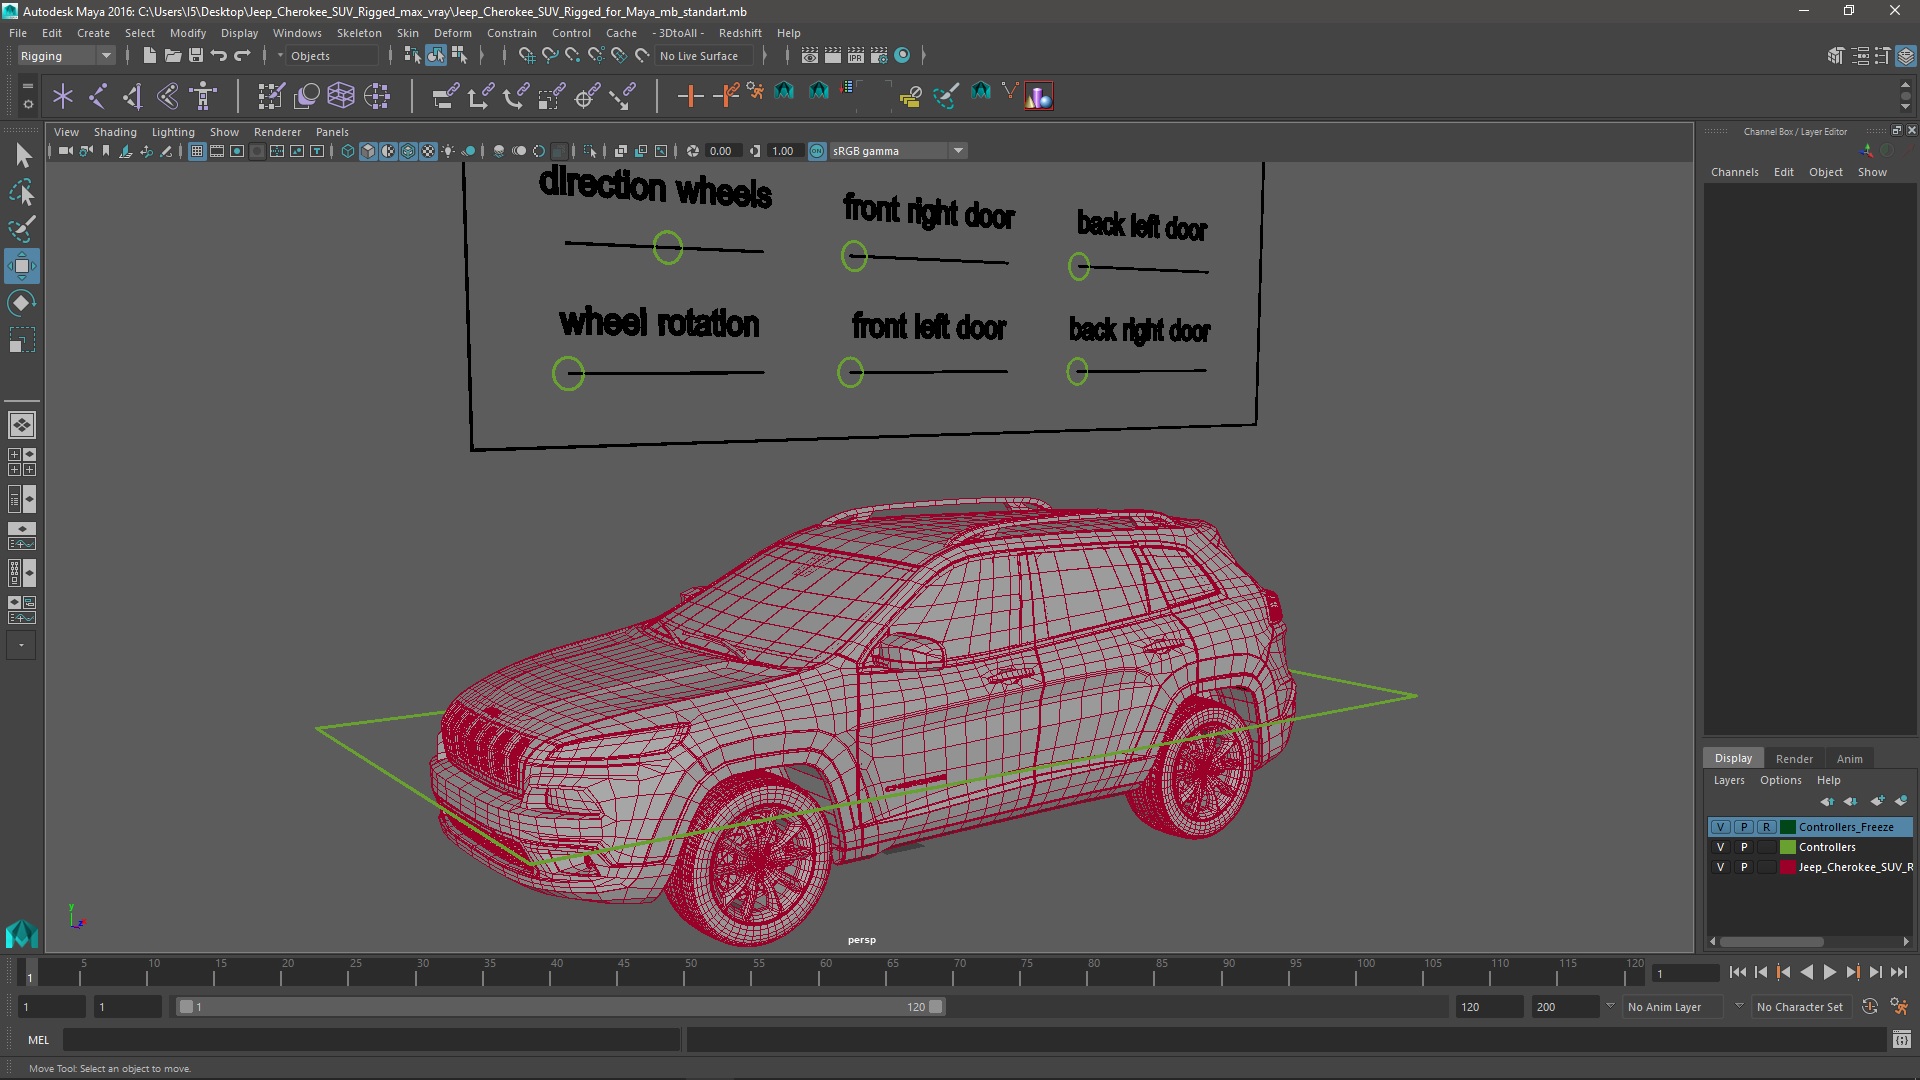Open the Channels menu in Channel Box

coord(1734,172)
